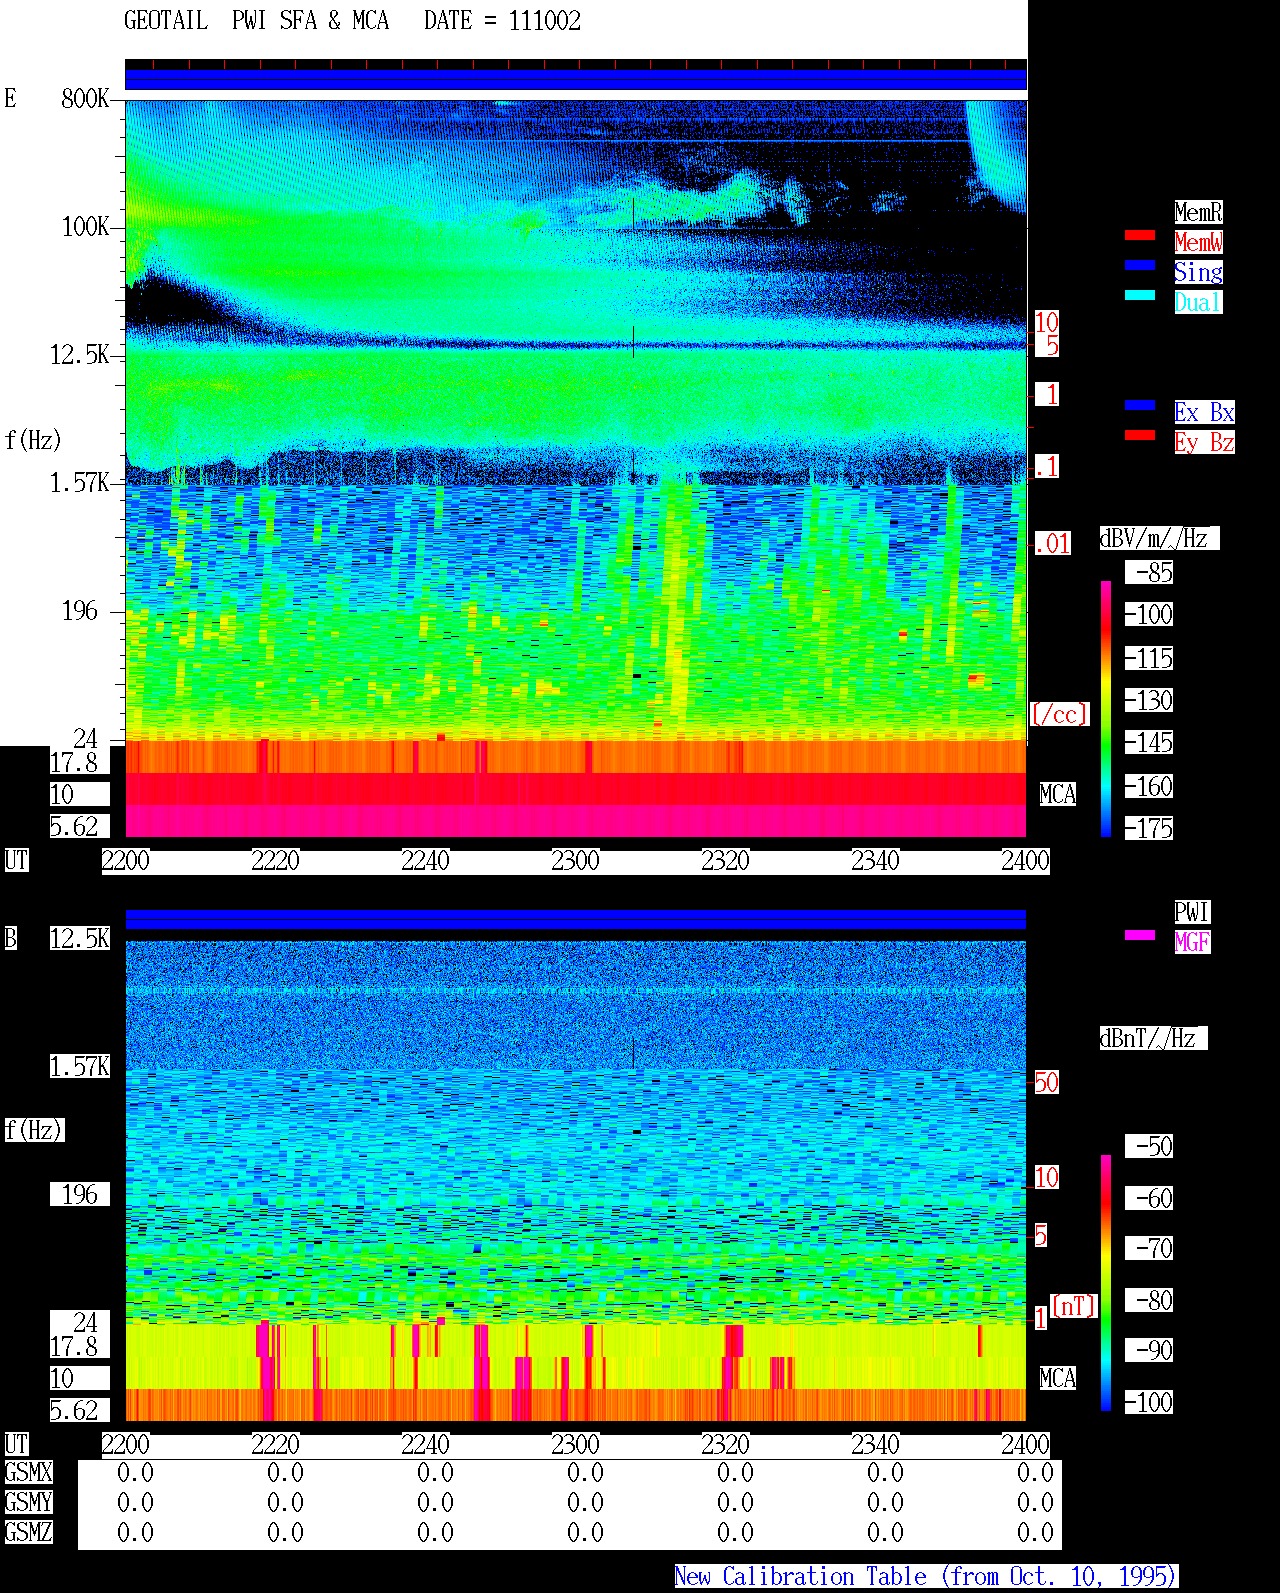The width and height of the screenshot is (1280, 1593).
Task: Click the 12.5K frequency label on B panel
Action: click(x=80, y=939)
